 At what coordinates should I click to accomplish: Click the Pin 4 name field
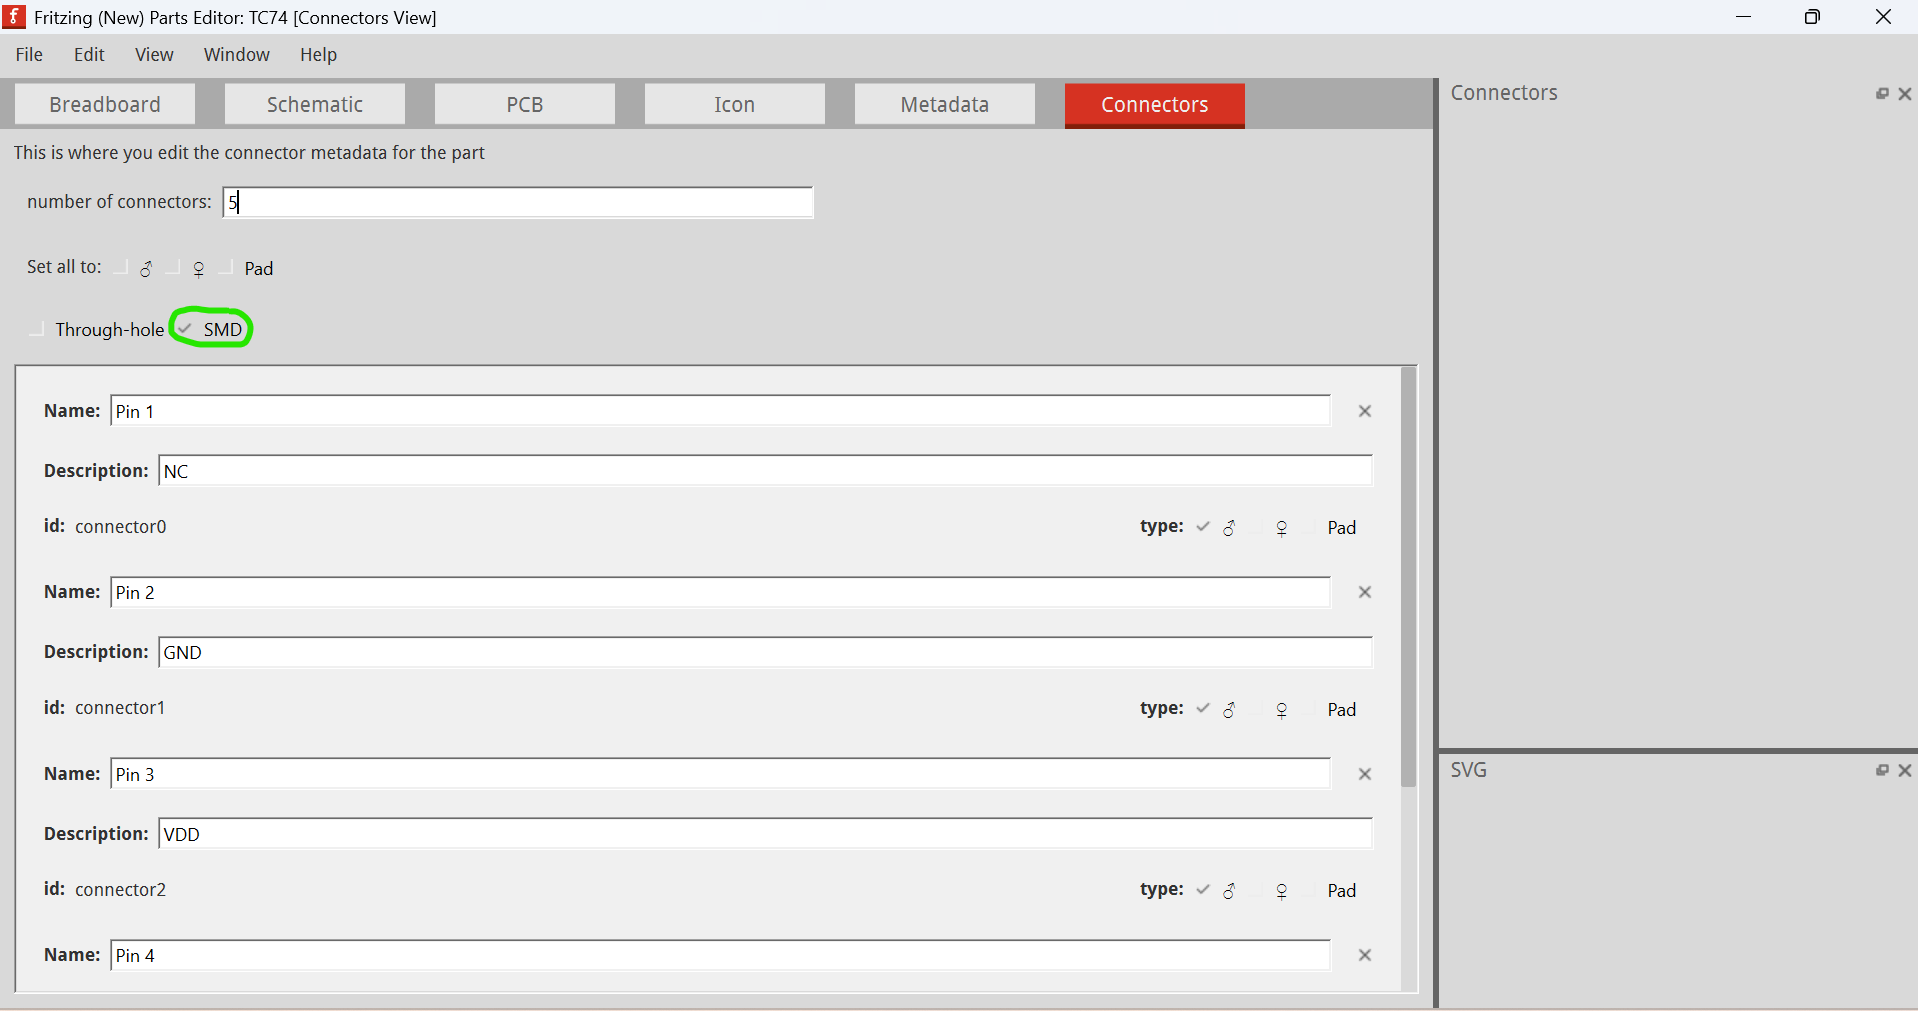[x=720, y=955]
